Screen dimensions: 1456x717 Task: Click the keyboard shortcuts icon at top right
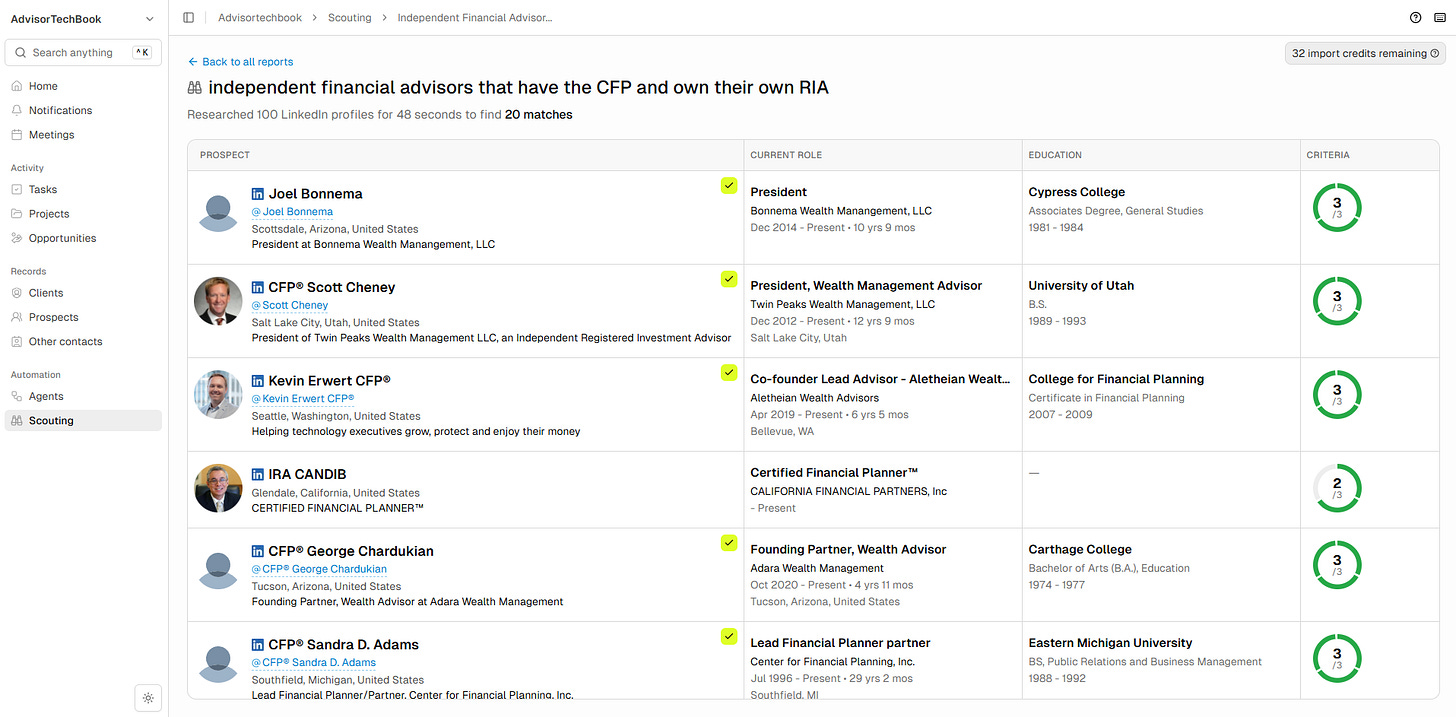(1439, 18)
